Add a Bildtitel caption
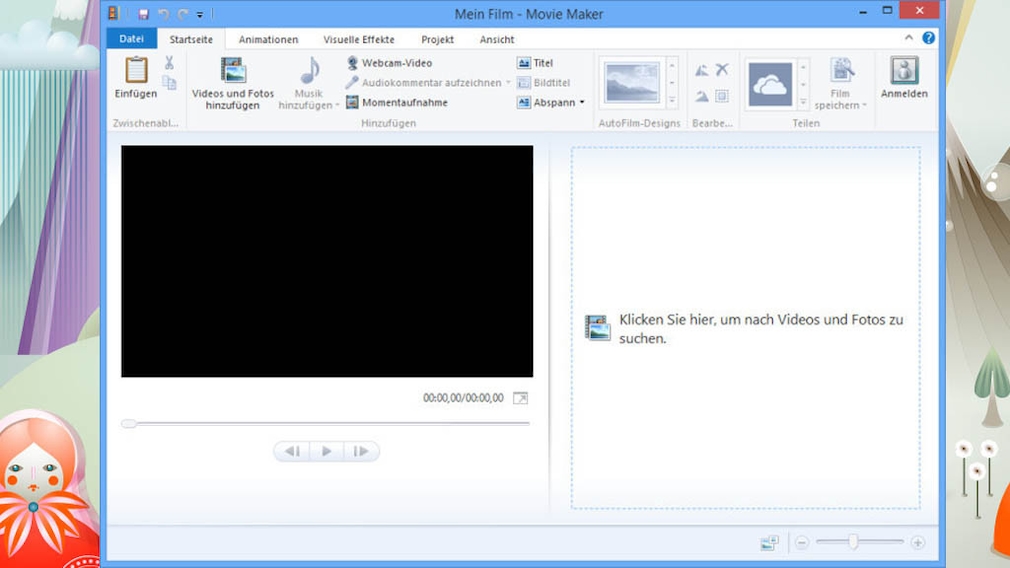The width and height of the screenshot is (1010, 568). coord(544,82)
